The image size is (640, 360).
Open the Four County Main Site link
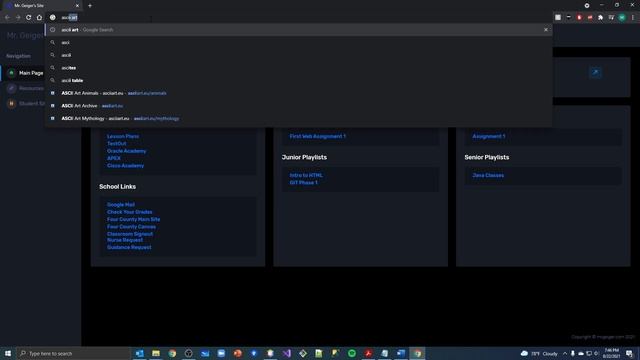[x=133, y=220]
